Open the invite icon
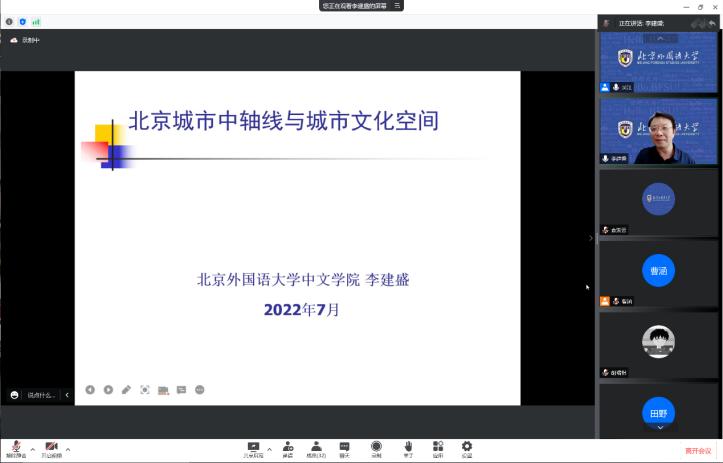The width and height of the screenshot is (723, 463). click(288, 447)
